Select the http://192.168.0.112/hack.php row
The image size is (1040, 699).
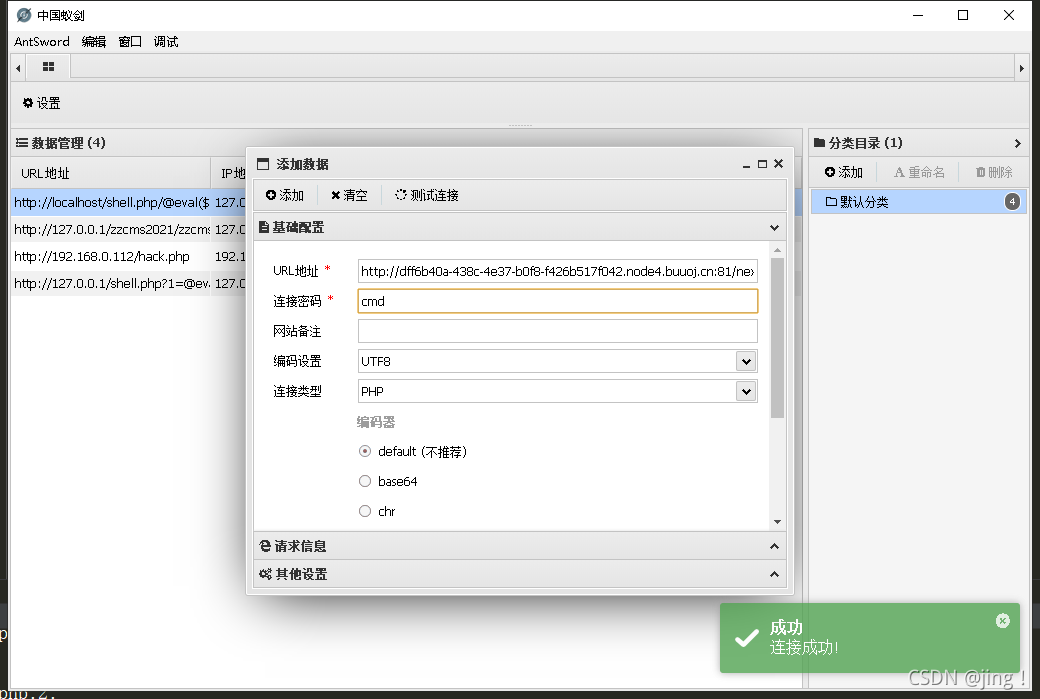click(x=129, y=256)
